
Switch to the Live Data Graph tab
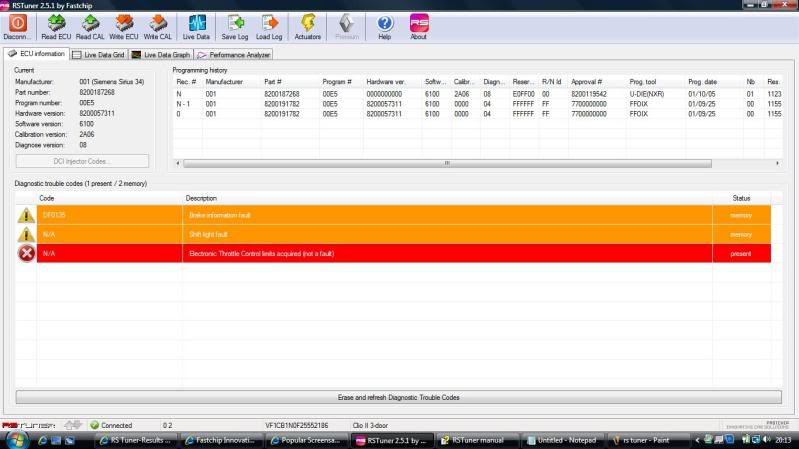click(161, 54)
